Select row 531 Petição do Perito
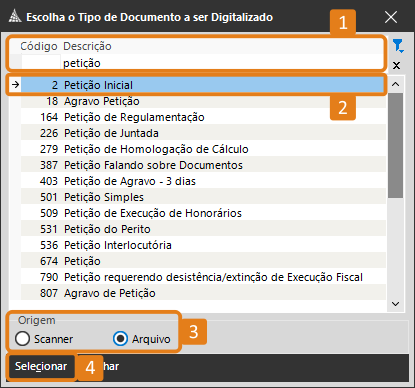Screen dimensions: 415x388 pos(203,229)
